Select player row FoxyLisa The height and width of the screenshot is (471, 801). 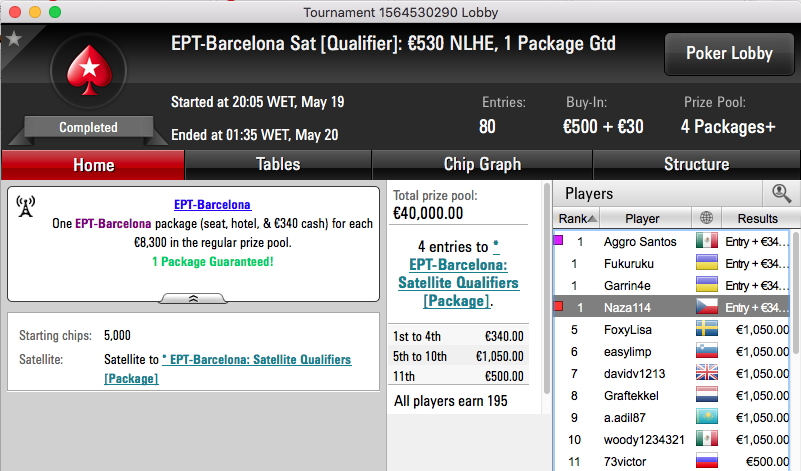(x=672, y=329)
